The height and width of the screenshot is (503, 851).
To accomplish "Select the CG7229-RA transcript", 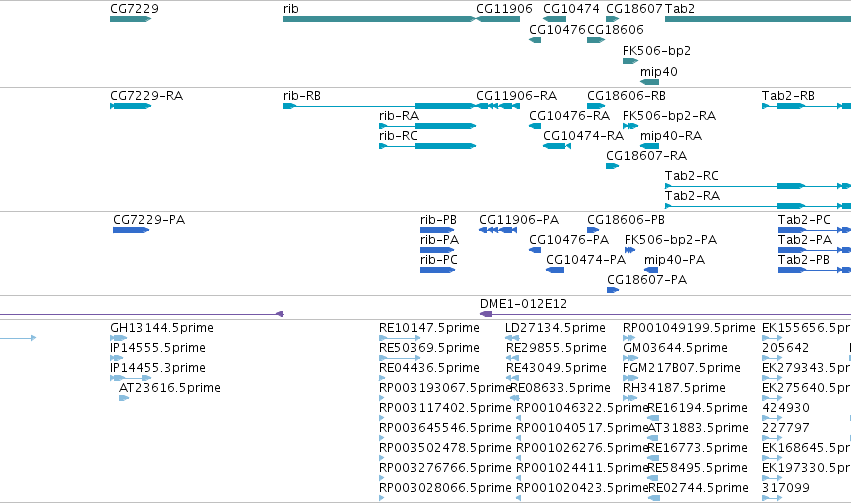I will click(130, 106).
